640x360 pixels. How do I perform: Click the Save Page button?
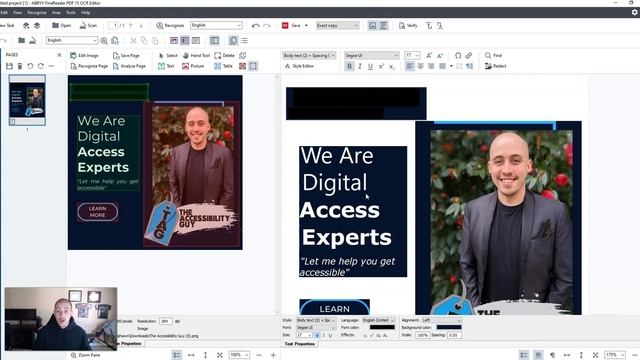click(x=126, y=55)
